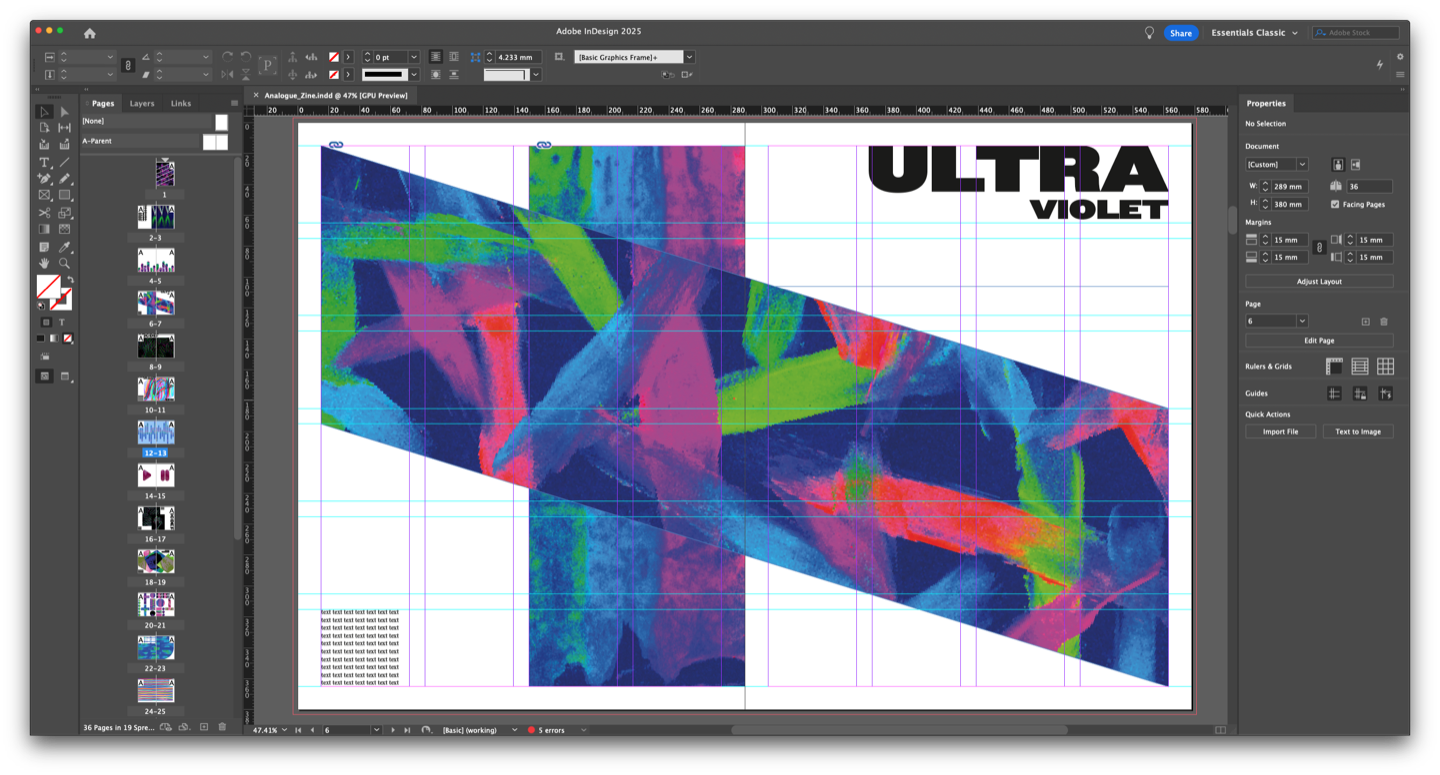
Task: Toggle show baseline grid button
Action: coord(1360,367)
